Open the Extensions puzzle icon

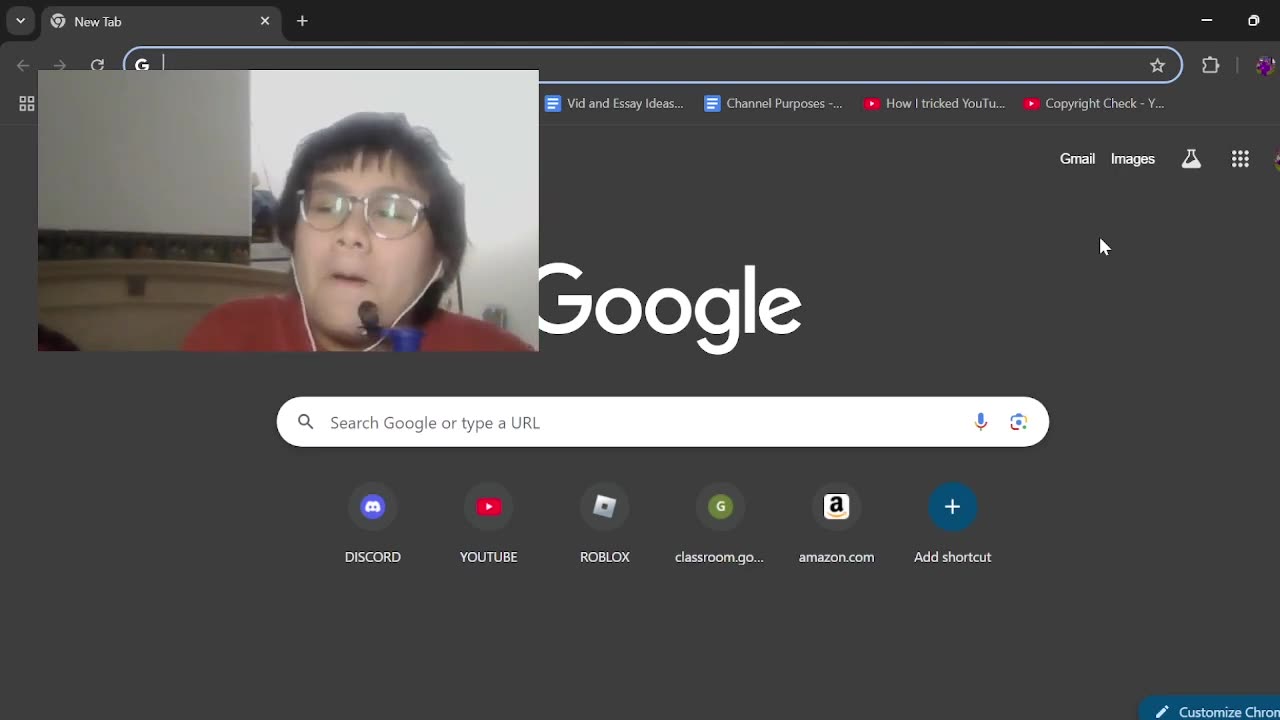[1211, 65]
